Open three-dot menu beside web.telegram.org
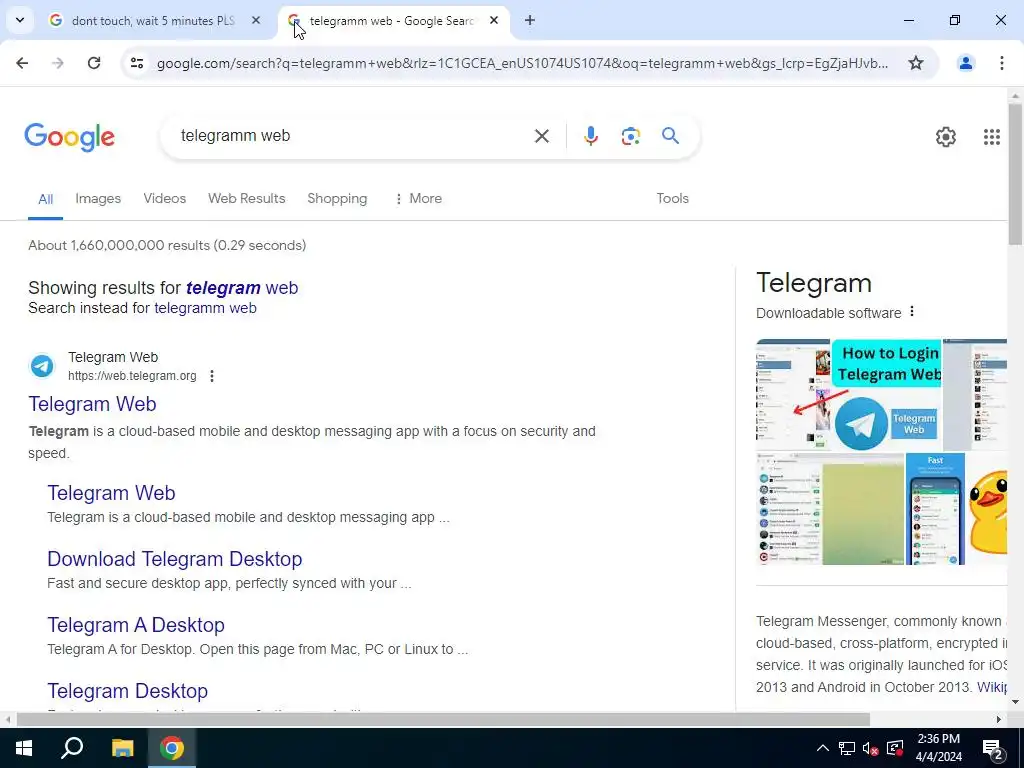 coord(212,376)
